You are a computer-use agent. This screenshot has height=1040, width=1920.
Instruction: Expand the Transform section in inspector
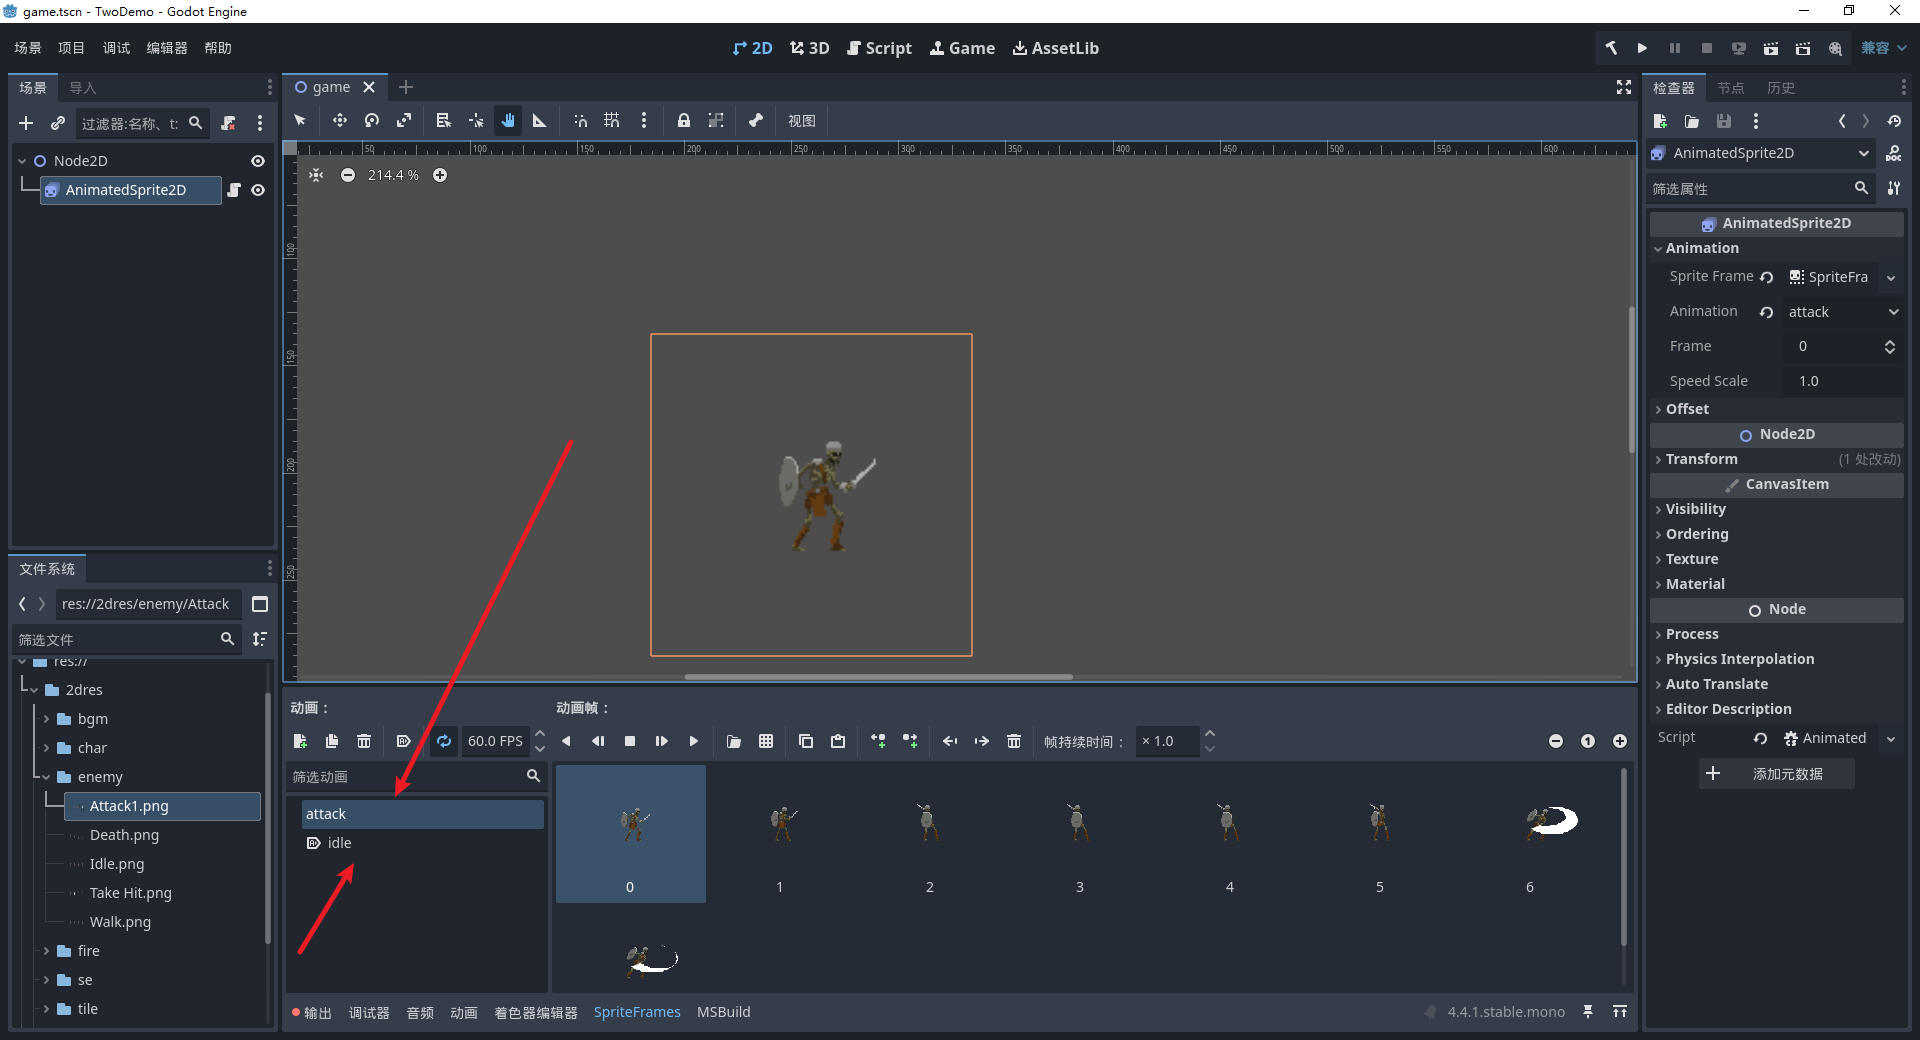(1701, 459)
